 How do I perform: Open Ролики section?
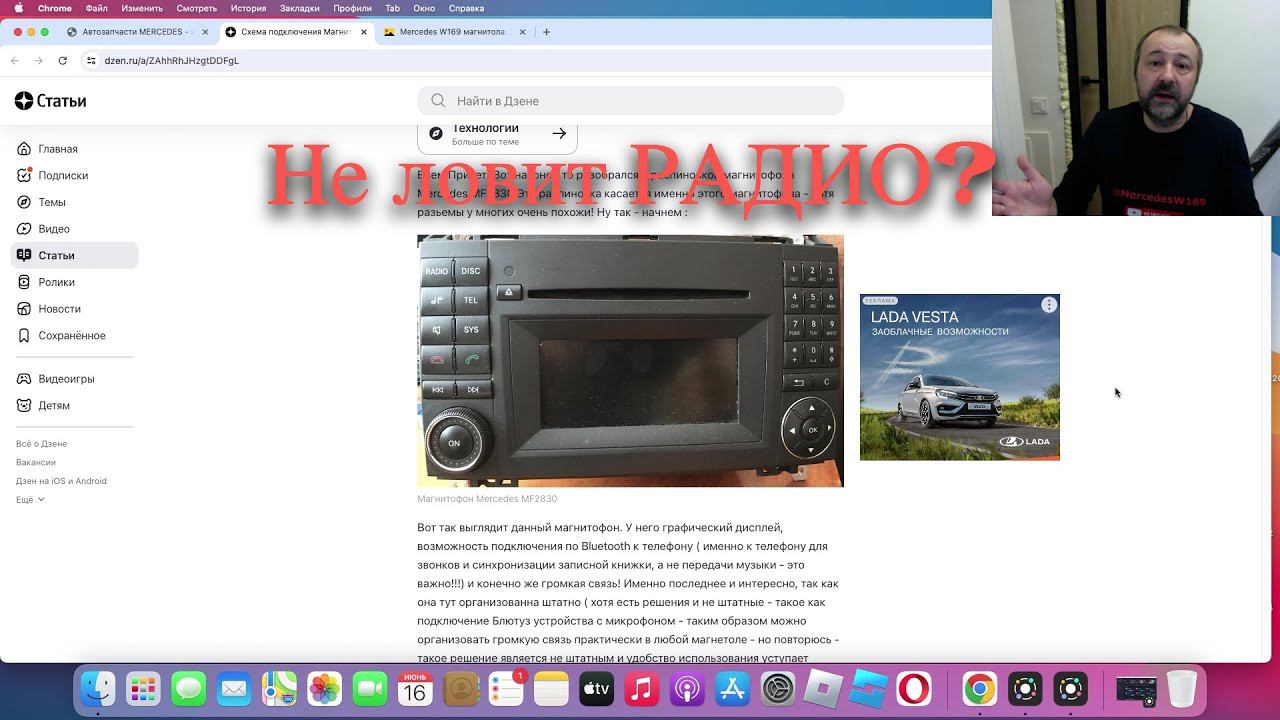tap(56, 283)
